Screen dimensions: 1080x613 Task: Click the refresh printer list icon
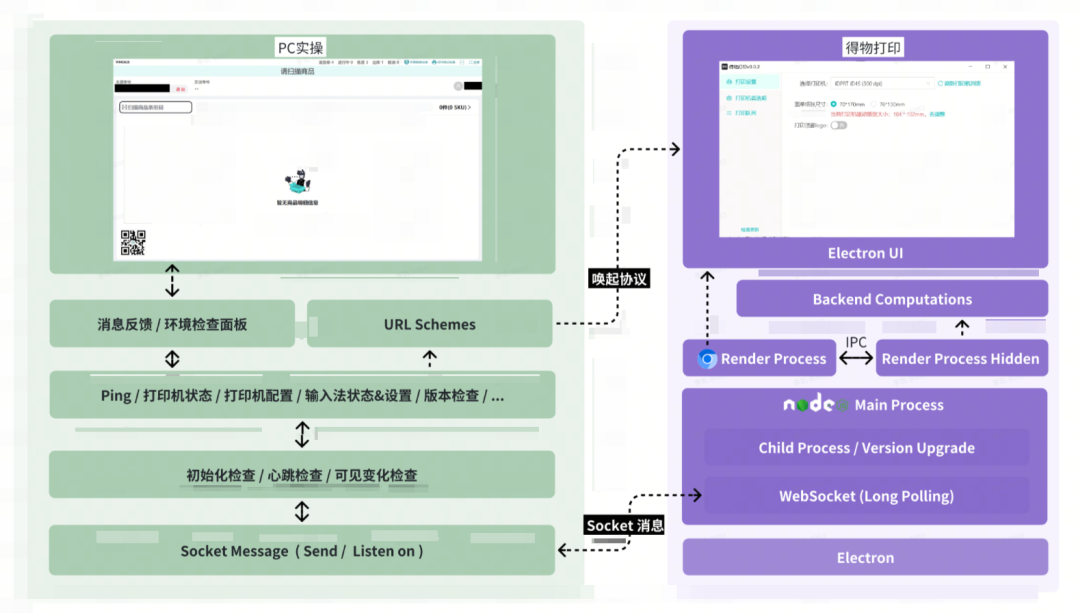pyautogui.click(x=940, y=83)
